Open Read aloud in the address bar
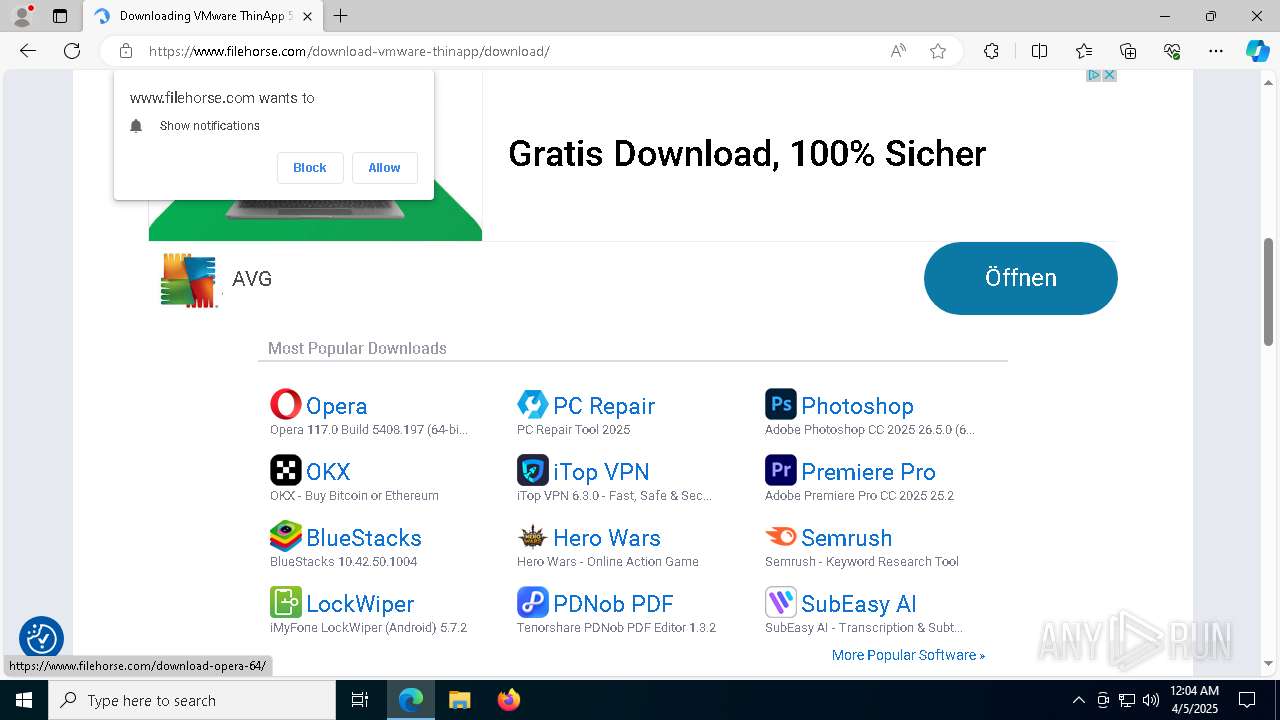1280x720 pixels. pos(898,51)
